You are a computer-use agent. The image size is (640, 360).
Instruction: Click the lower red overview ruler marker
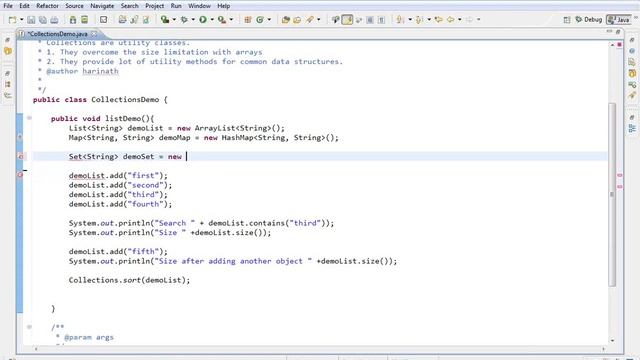(x=620, y=187)
